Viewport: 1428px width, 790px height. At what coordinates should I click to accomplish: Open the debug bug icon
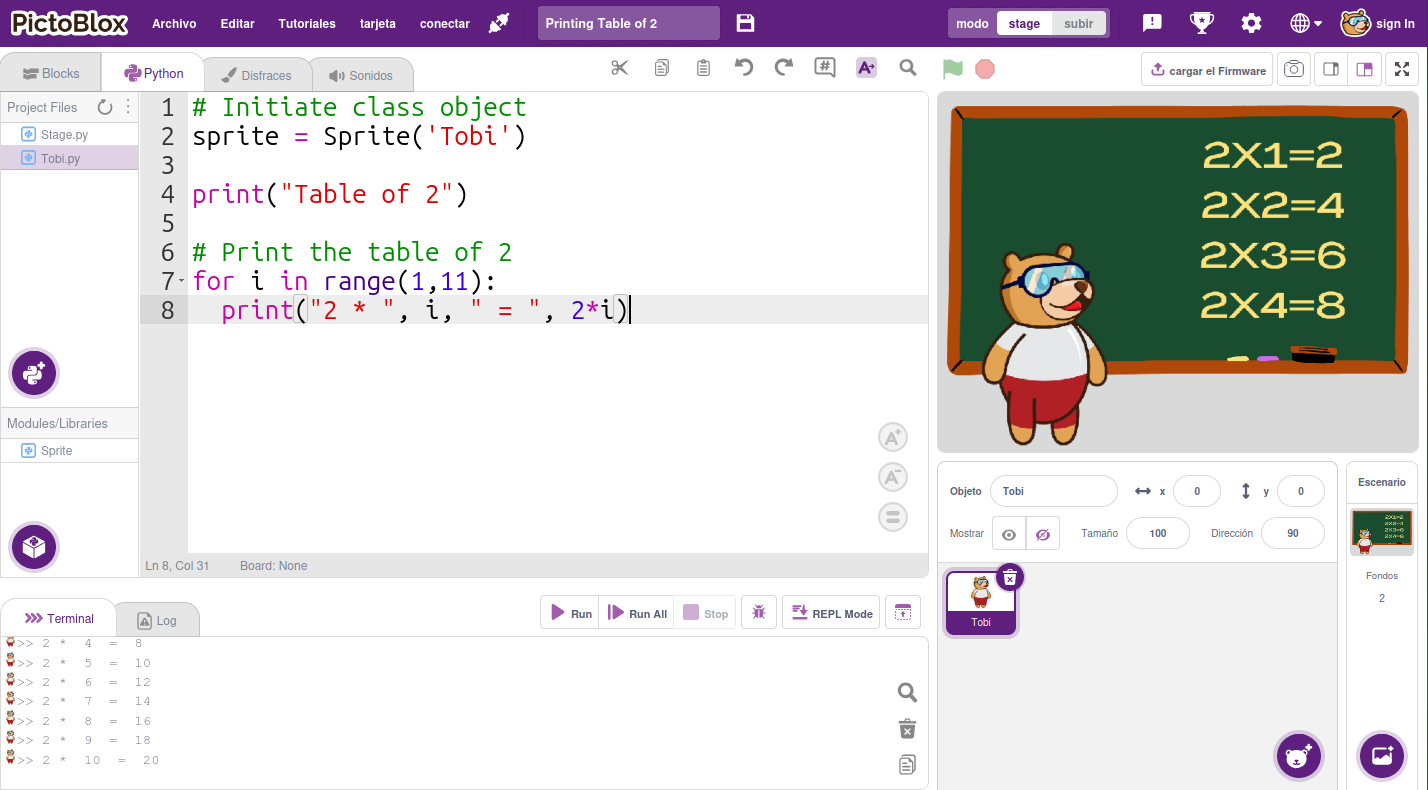click(759, 613)
